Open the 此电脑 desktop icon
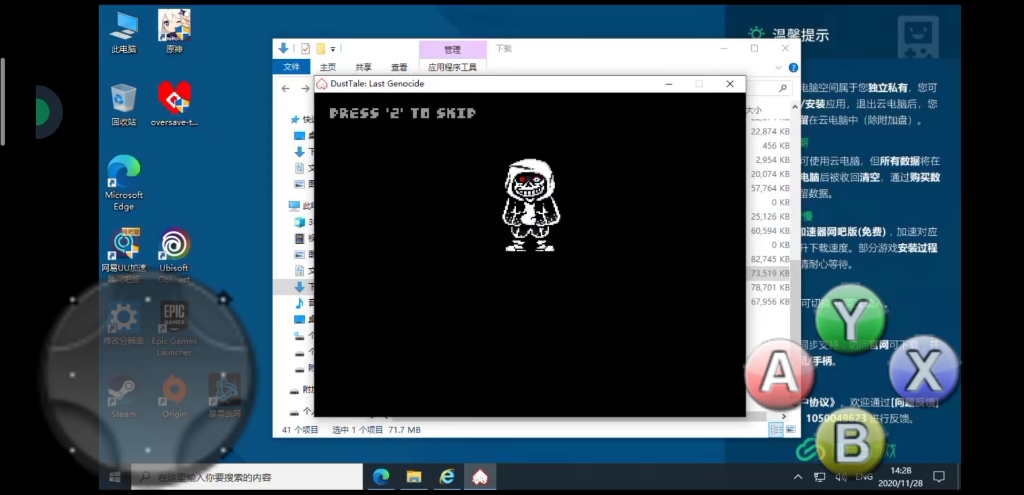 pos(123,31)
